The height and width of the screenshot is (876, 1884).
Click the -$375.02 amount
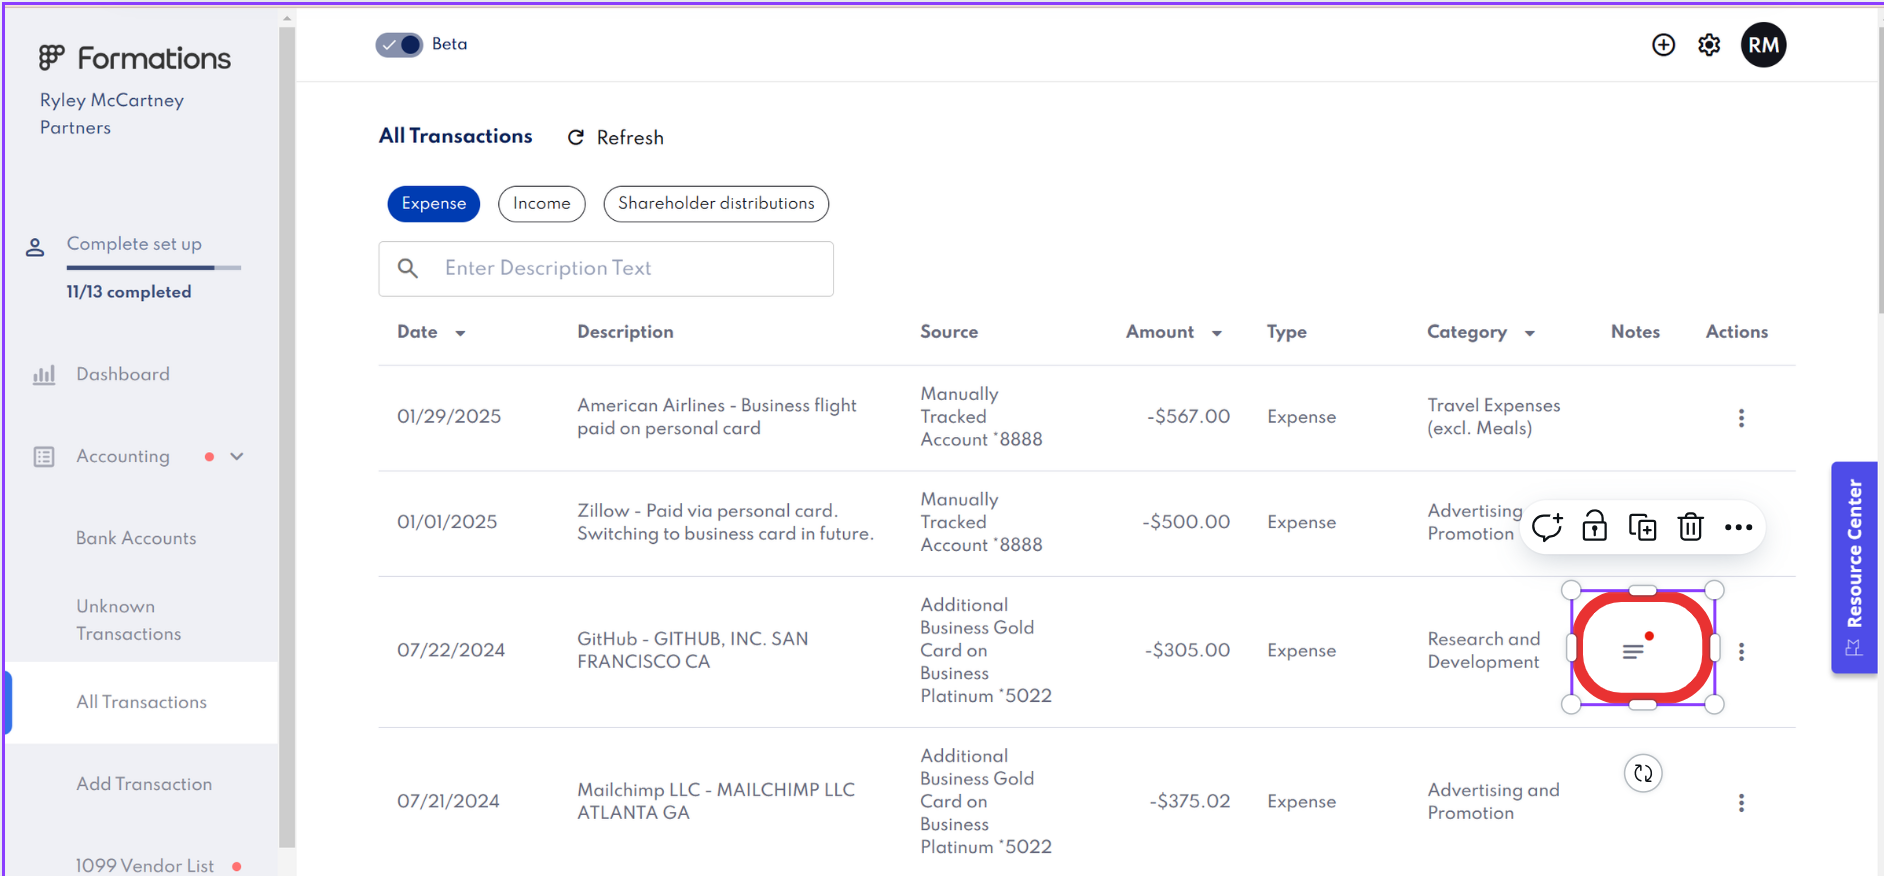pyautogui.click(x=1189, y=801)
